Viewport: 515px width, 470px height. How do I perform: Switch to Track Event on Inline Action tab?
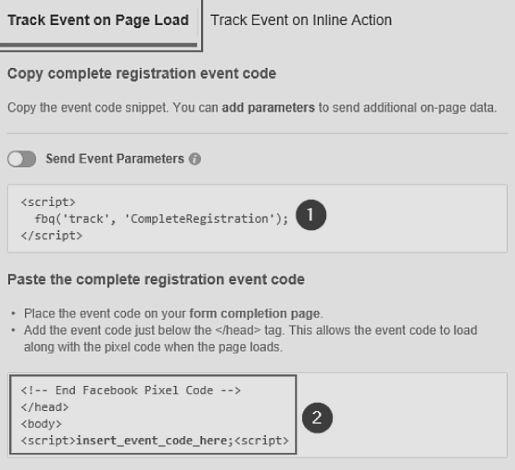click(x=301, y=20)
